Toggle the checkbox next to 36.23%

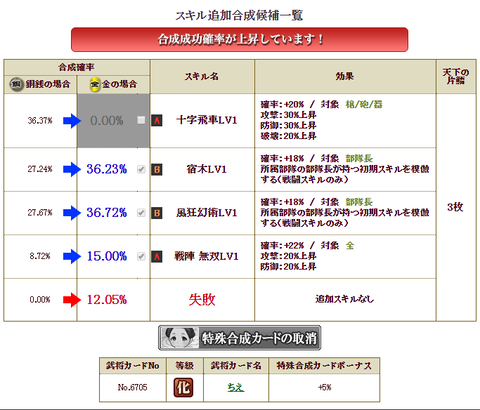141,169
